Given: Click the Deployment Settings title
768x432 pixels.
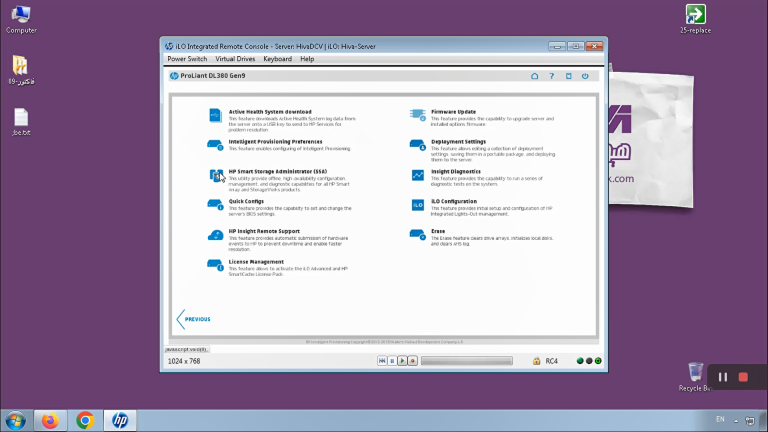Looking at the screenshot, I should click(458, 142).
